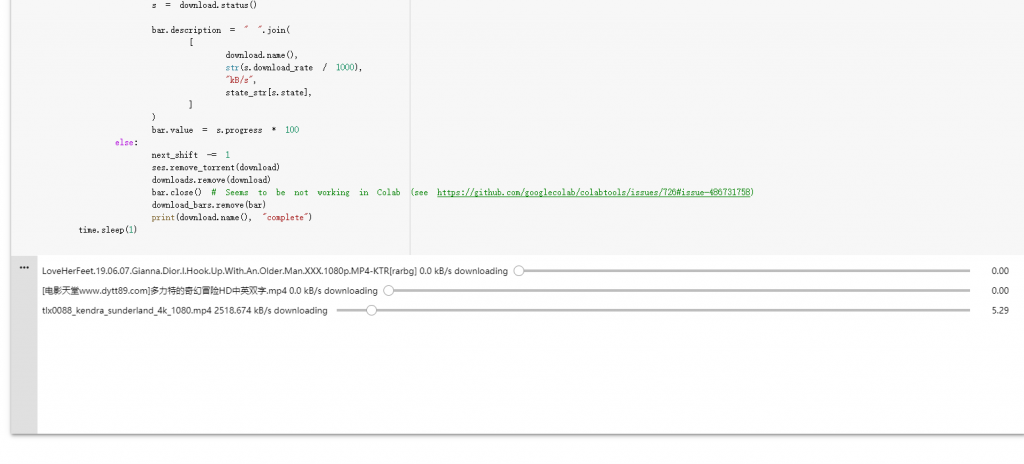Click the gray output sidebar strip below the dots

coord(24,353)
